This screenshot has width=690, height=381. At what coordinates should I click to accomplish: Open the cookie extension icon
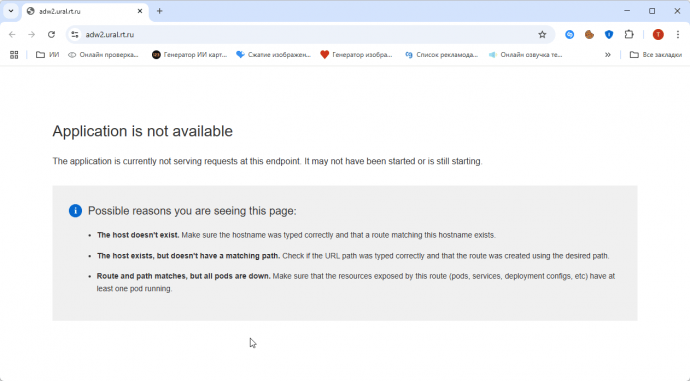click(589, 34)
